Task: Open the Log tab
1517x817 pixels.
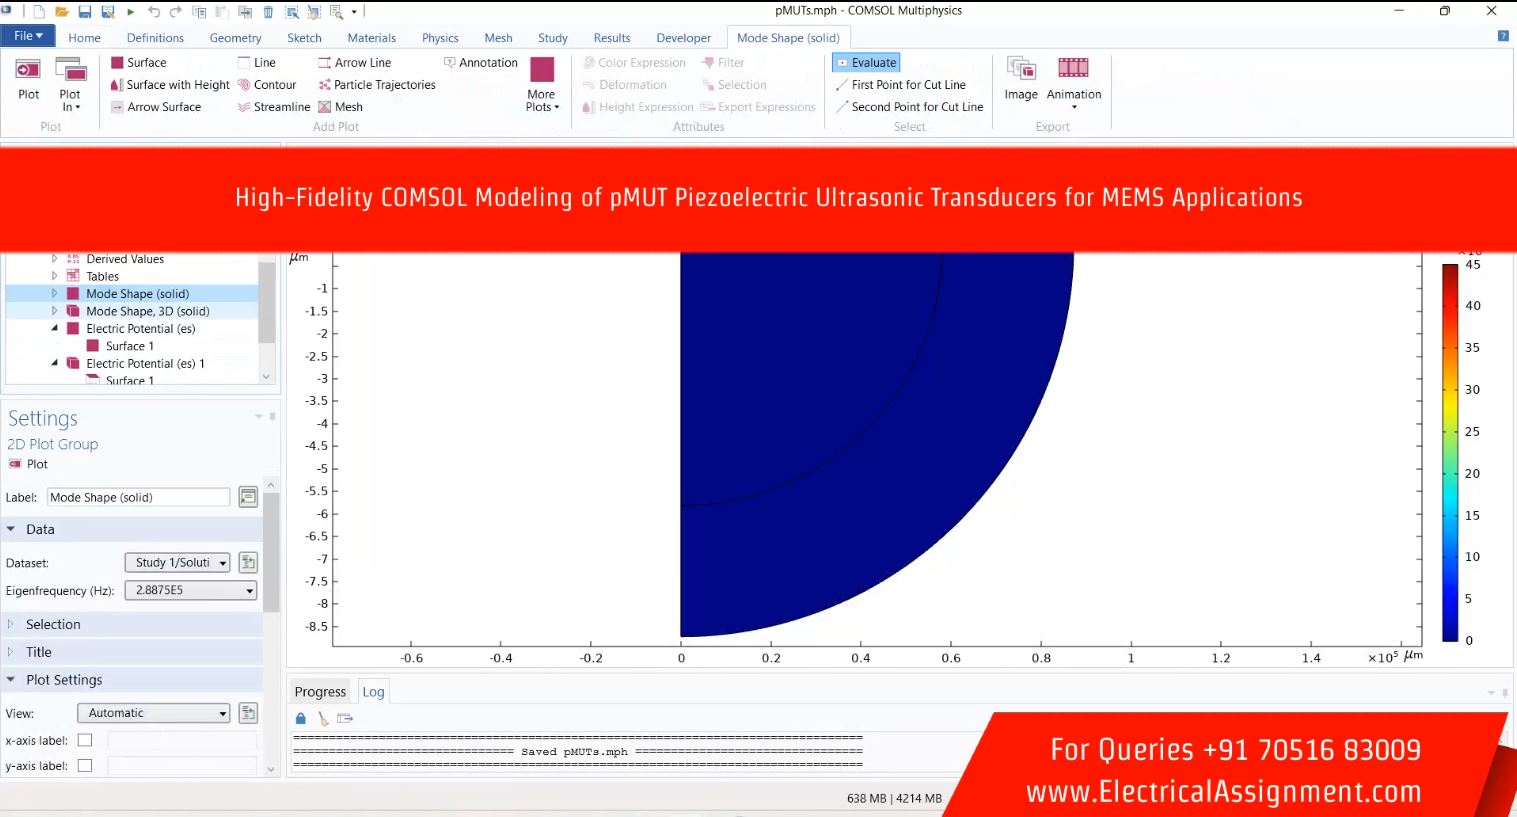Action: 373,692
